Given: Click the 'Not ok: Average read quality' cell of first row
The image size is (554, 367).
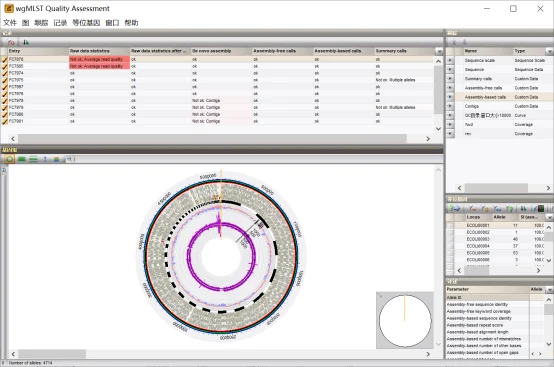Looking at the screenshot, I should pyautogui.click(x=99, y=59).
